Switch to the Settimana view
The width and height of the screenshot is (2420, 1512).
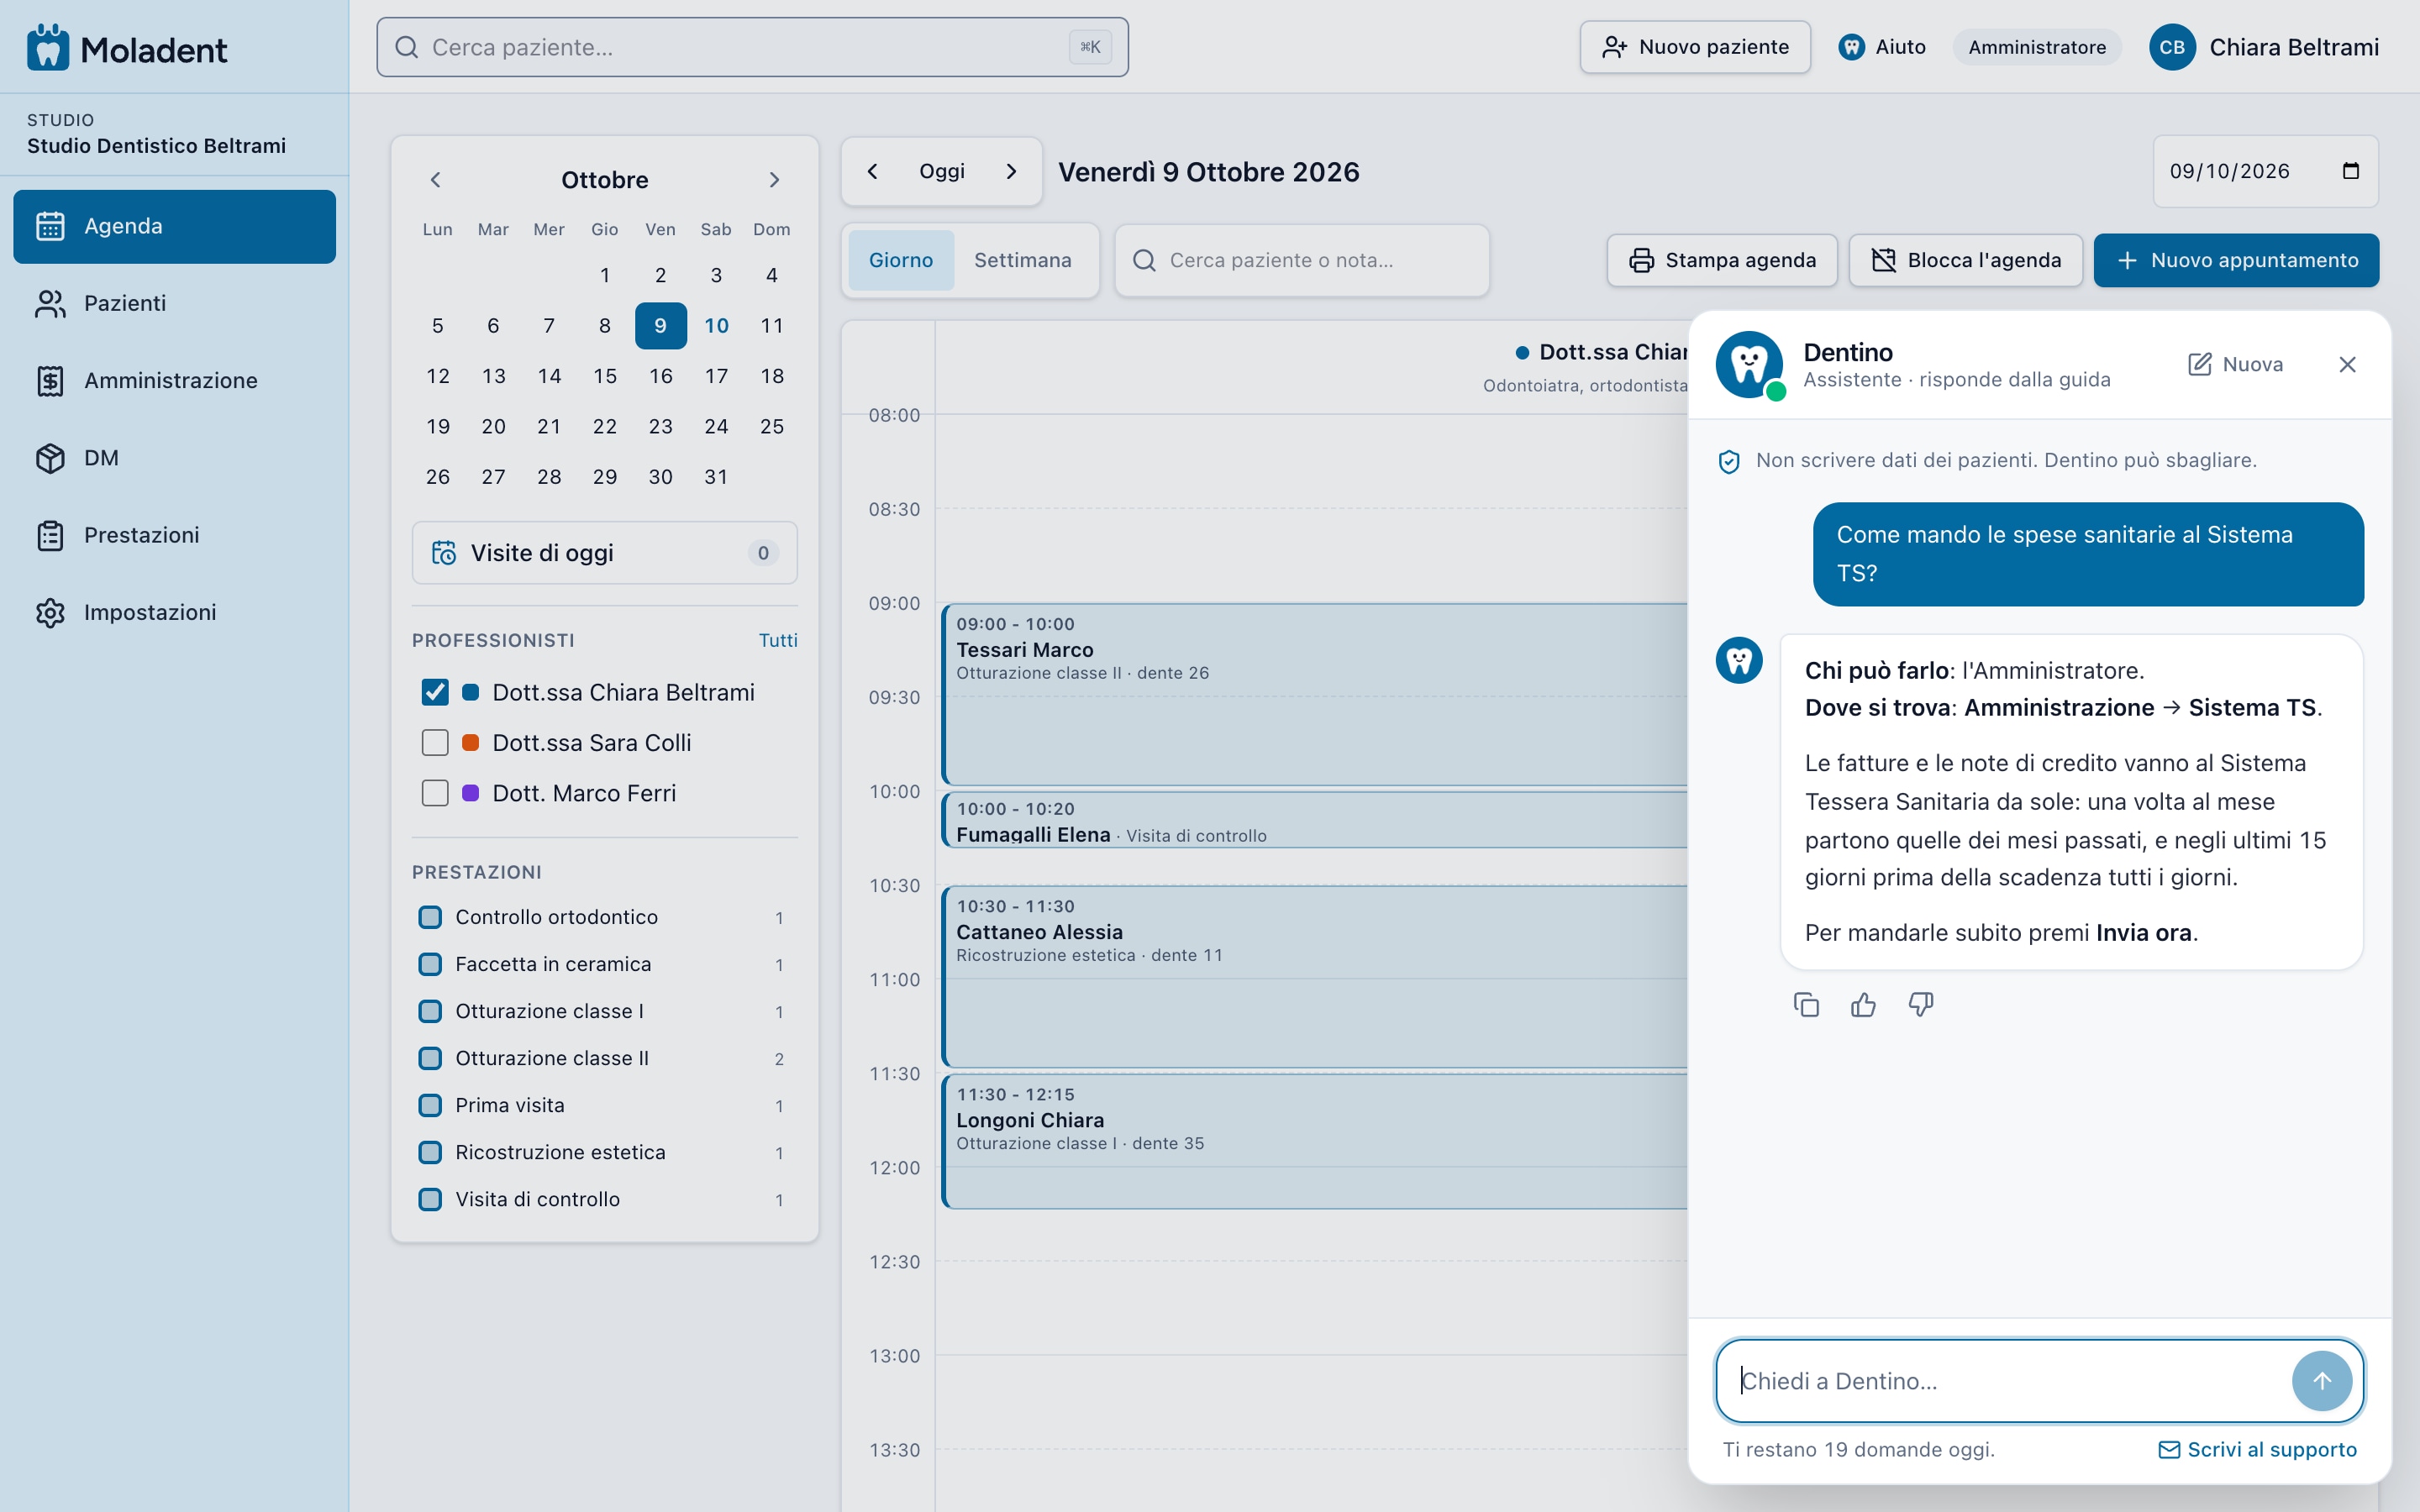click(x=1022, y=260)
